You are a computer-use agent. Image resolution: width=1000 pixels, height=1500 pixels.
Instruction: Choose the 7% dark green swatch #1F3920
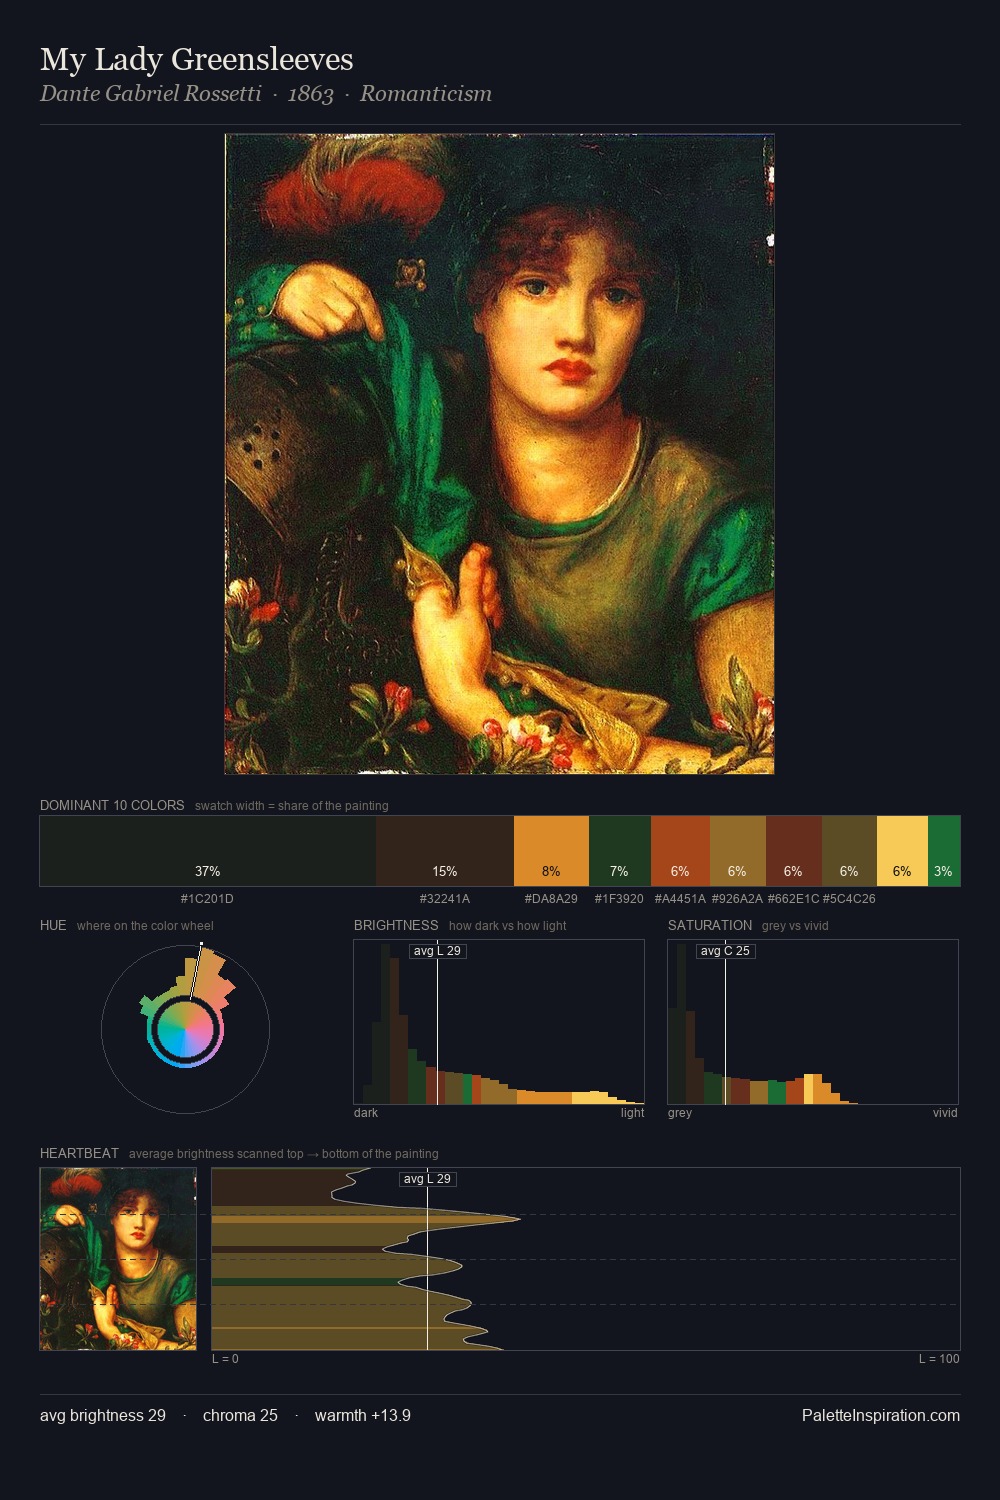[x=620, y=851]
